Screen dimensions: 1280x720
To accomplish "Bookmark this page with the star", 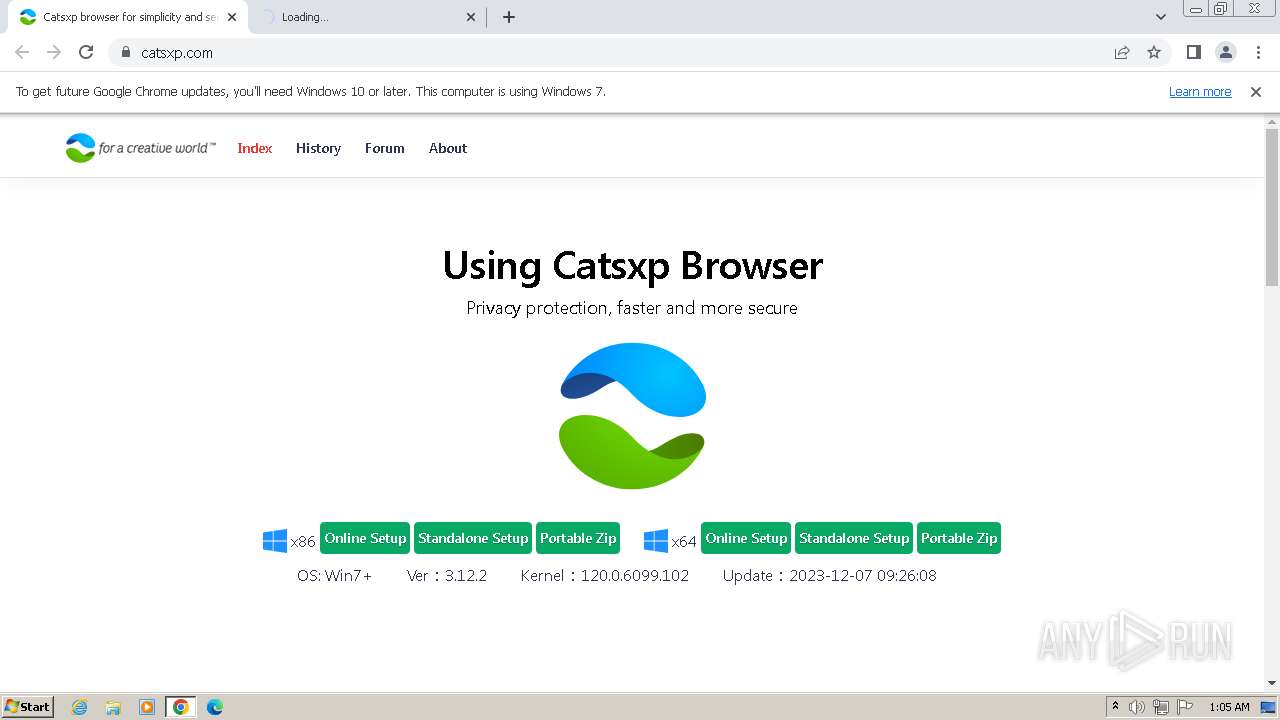I will pyautogui.click(x=1154, y=52).
